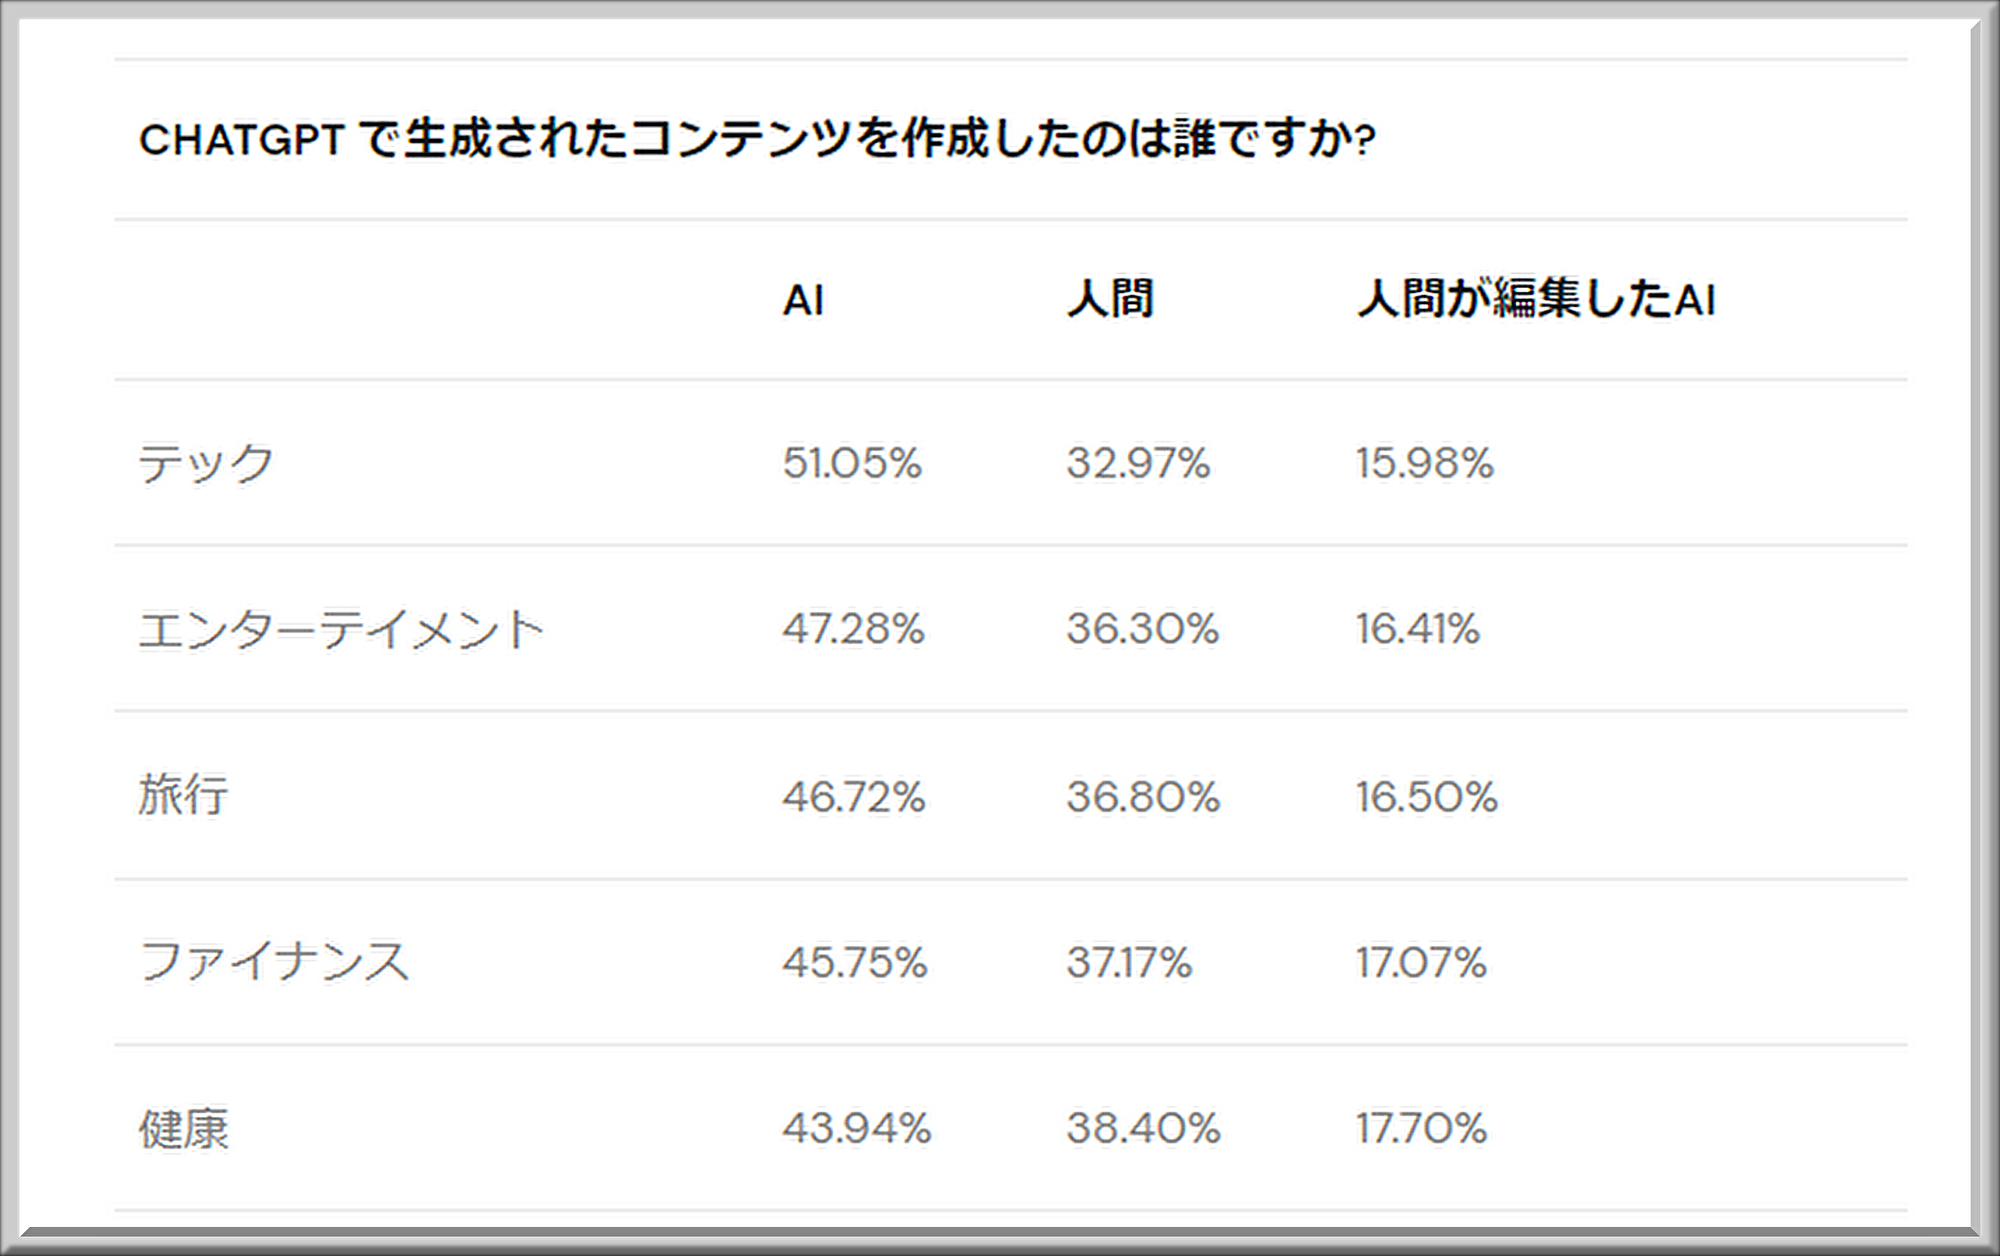
Task: Click the 36.30% value cell
Action: click(1142, 629)
